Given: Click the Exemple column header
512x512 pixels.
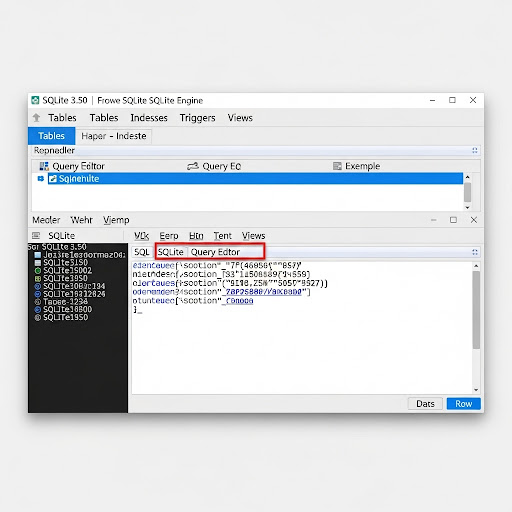Looking at the screenshot, I should (x=362, y=166).
